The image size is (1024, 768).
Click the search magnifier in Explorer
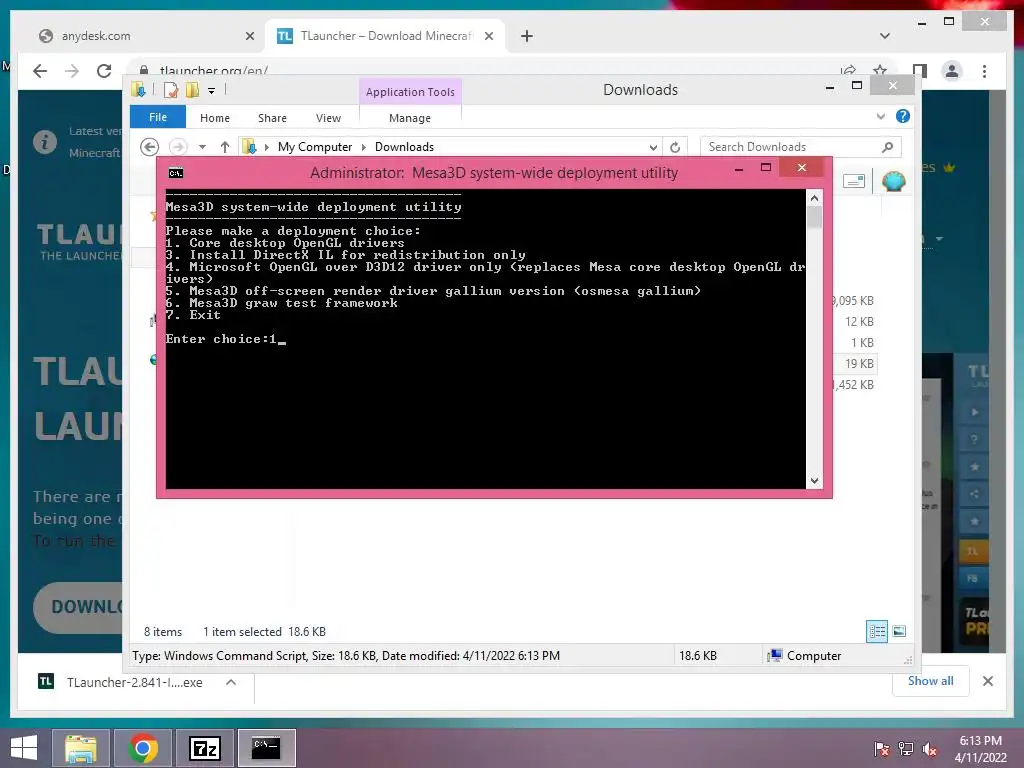pos(888,147)
